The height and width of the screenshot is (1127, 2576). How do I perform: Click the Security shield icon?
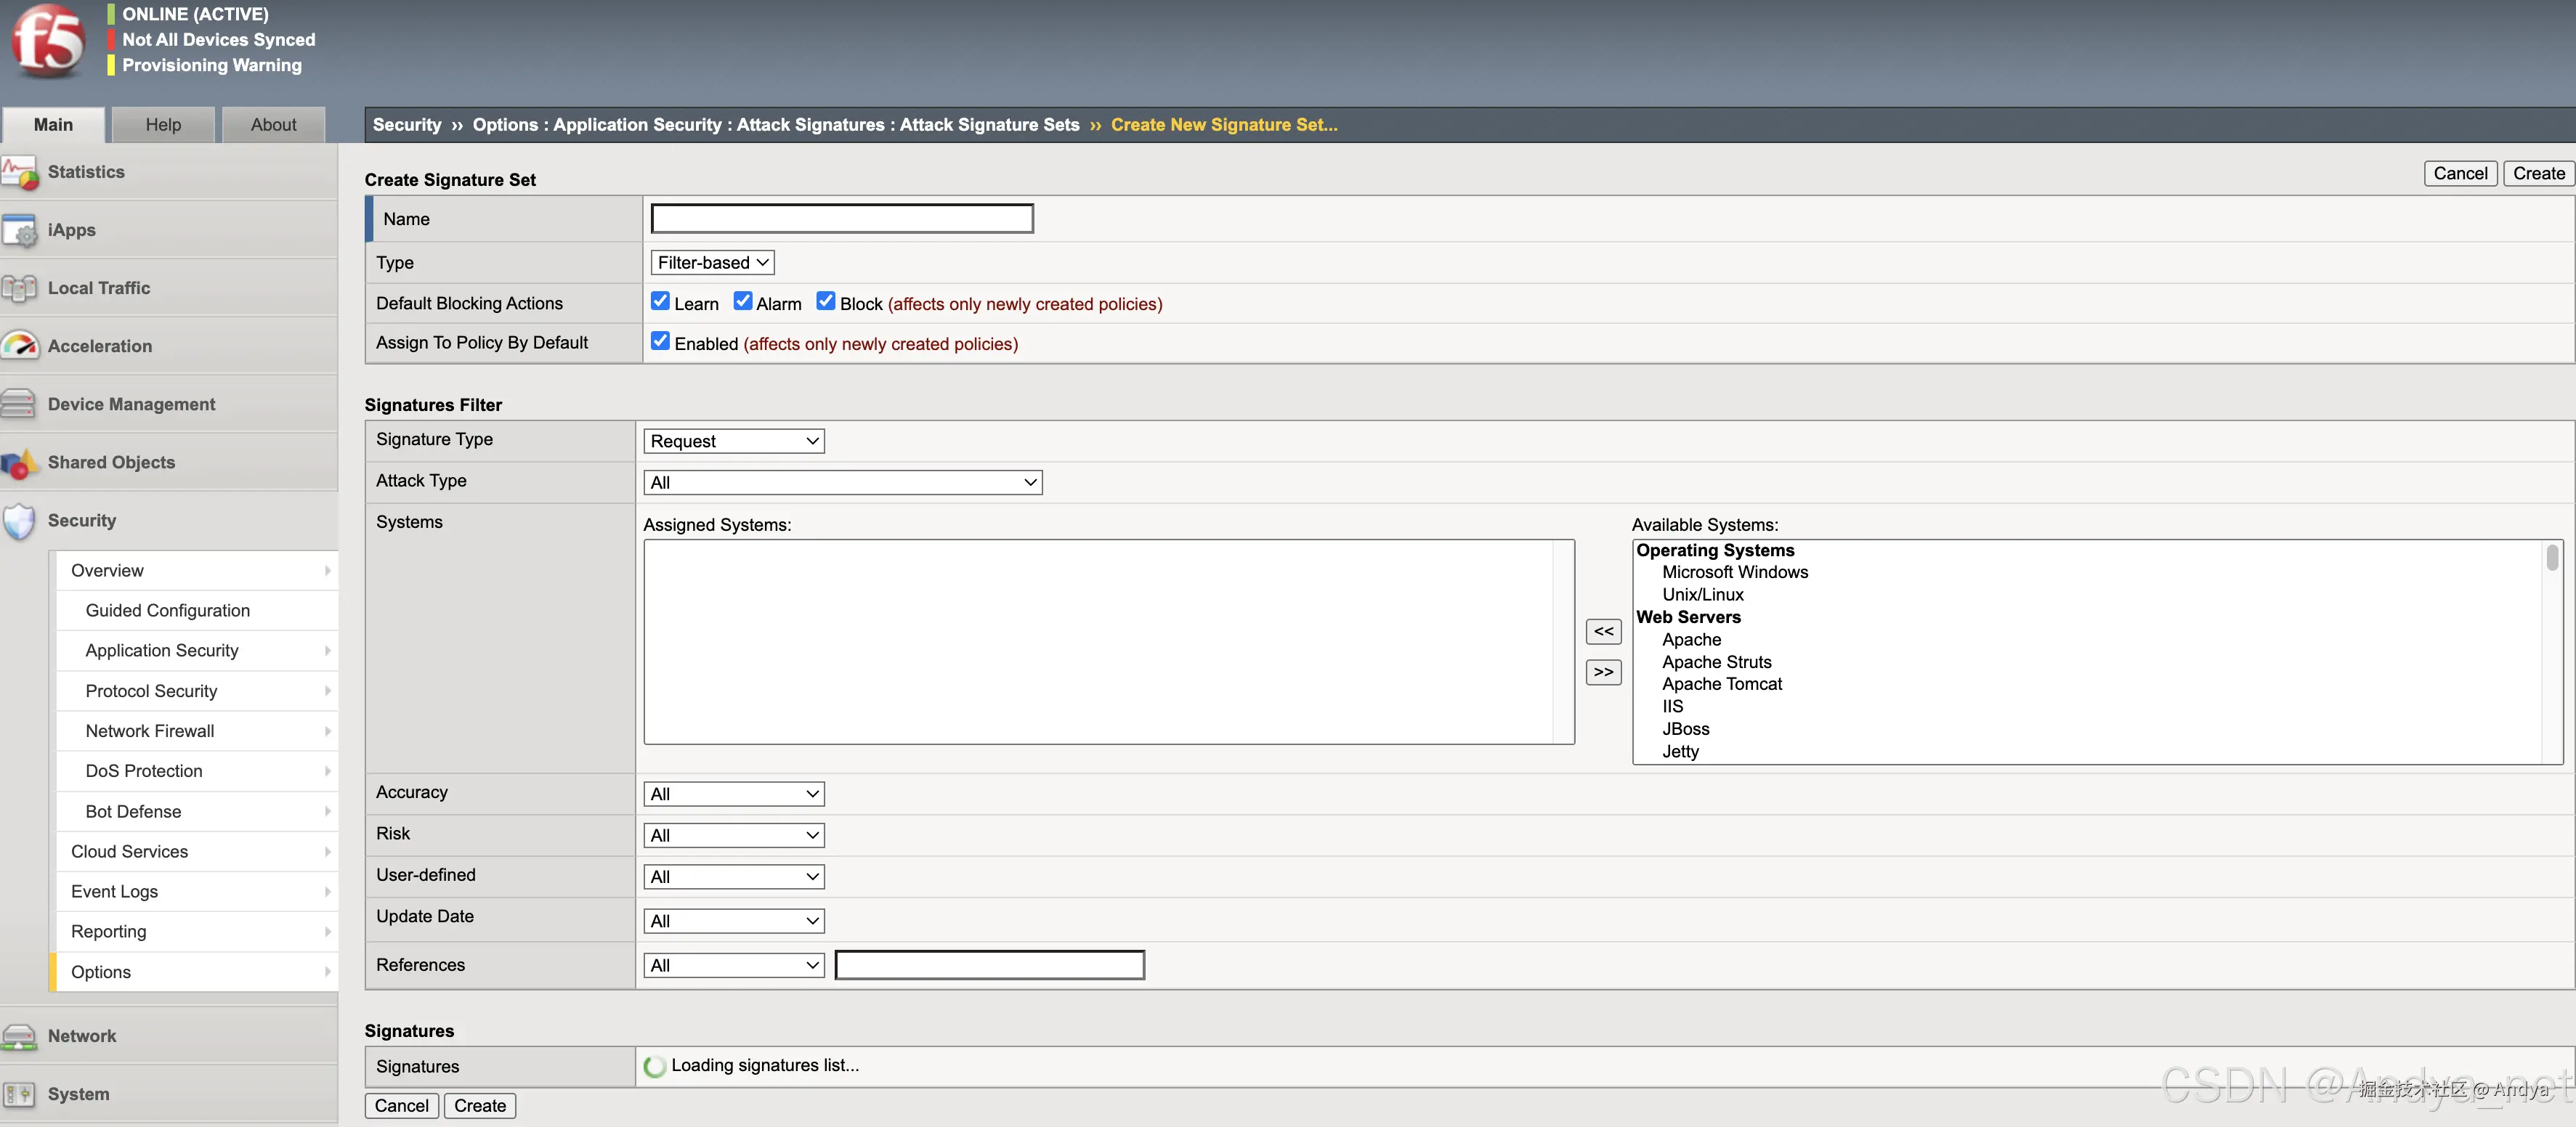click(20, 521)
